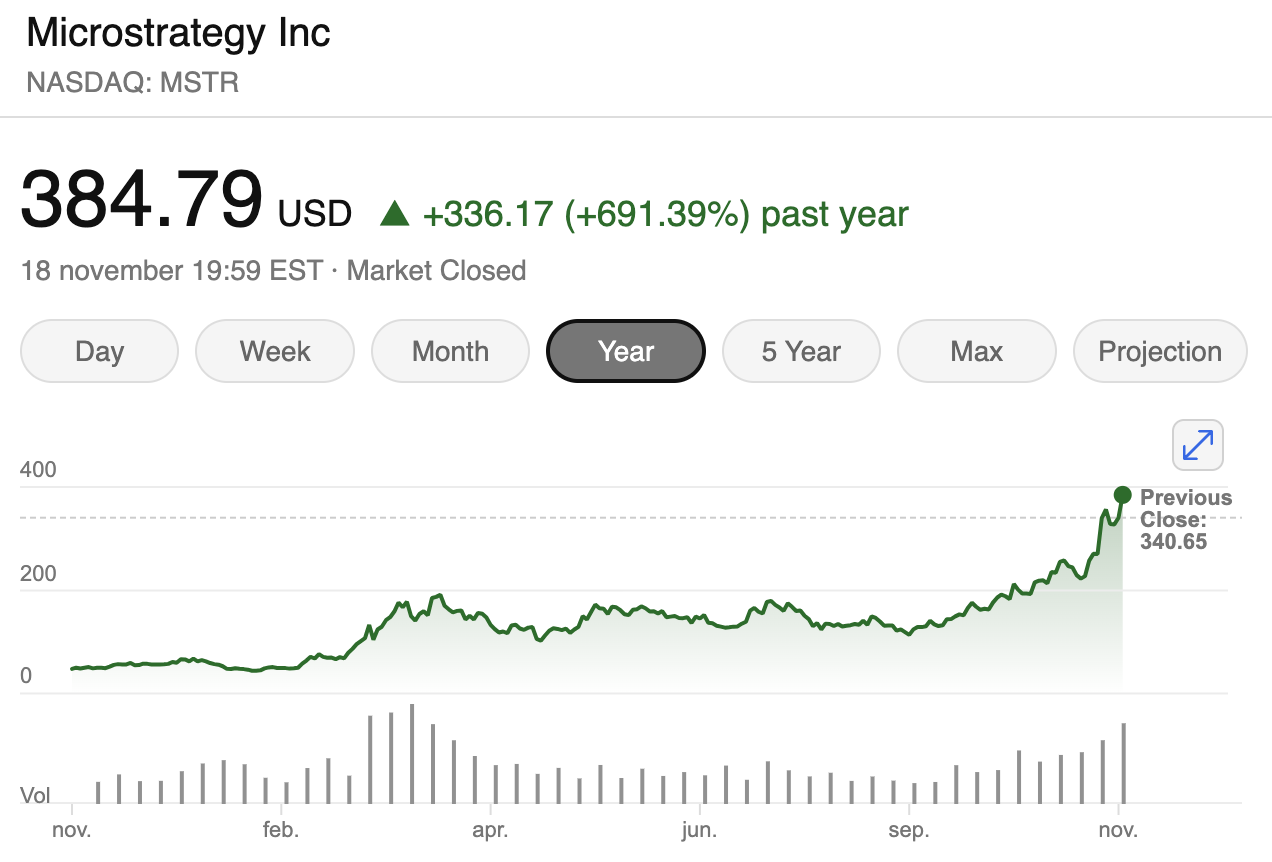Select the Year range tab
Image resolution: width=1272 pixels, height=862 pixels.
[x=626, y=351]
